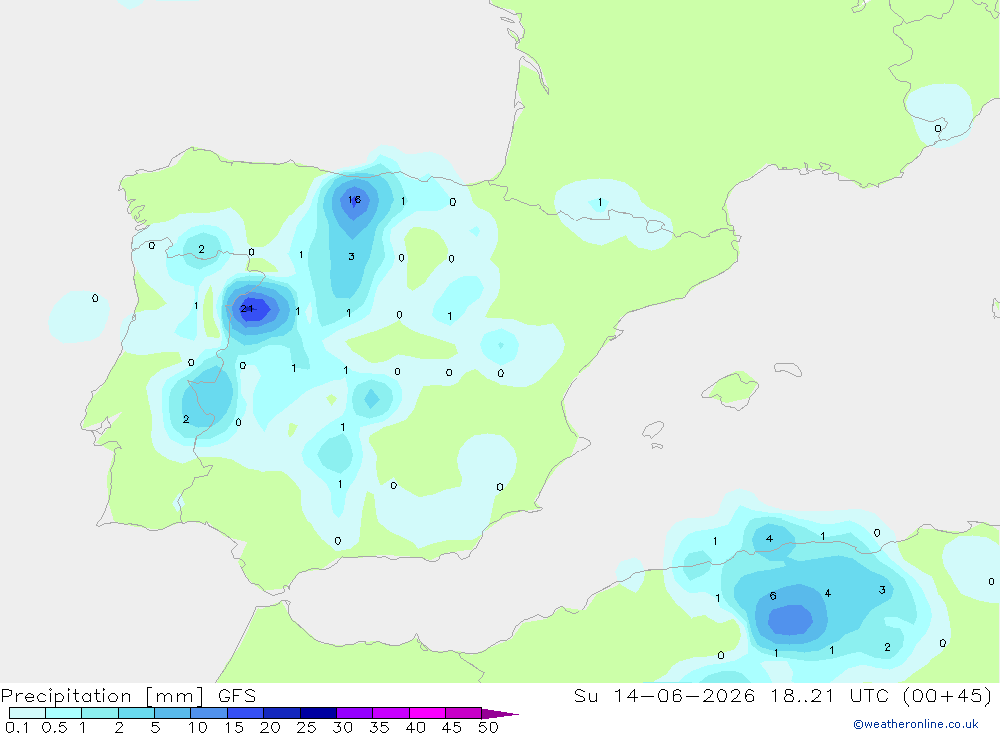Click the legend label "30"
Image resolution: width=1000 pixels, height=733 pixels.
point(342,727)
